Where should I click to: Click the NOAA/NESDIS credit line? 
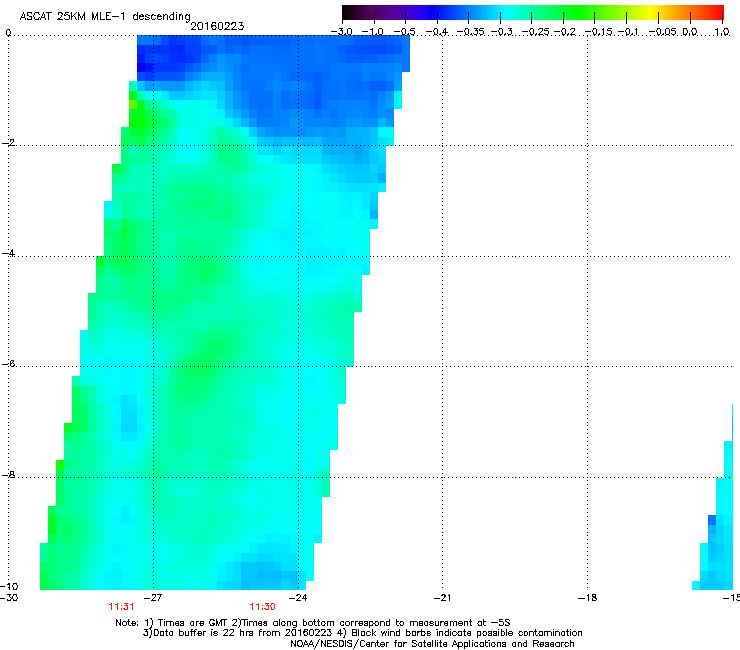(432, 644)
